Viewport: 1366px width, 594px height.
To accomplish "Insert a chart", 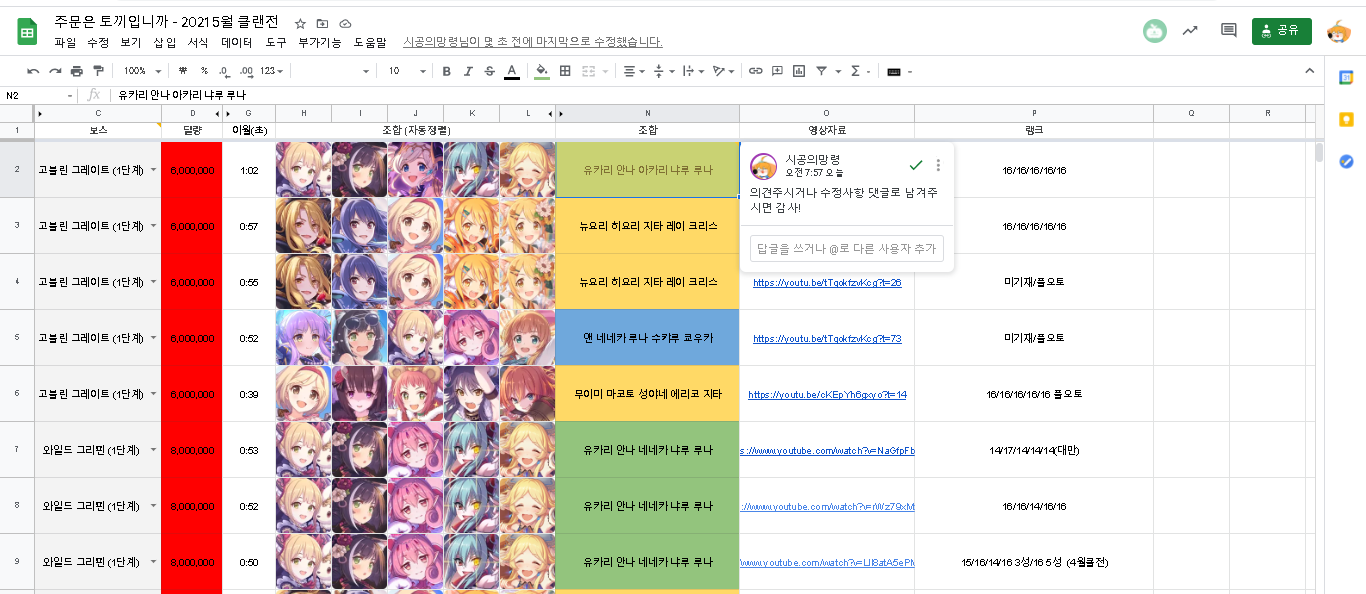I will coord(799,71).
